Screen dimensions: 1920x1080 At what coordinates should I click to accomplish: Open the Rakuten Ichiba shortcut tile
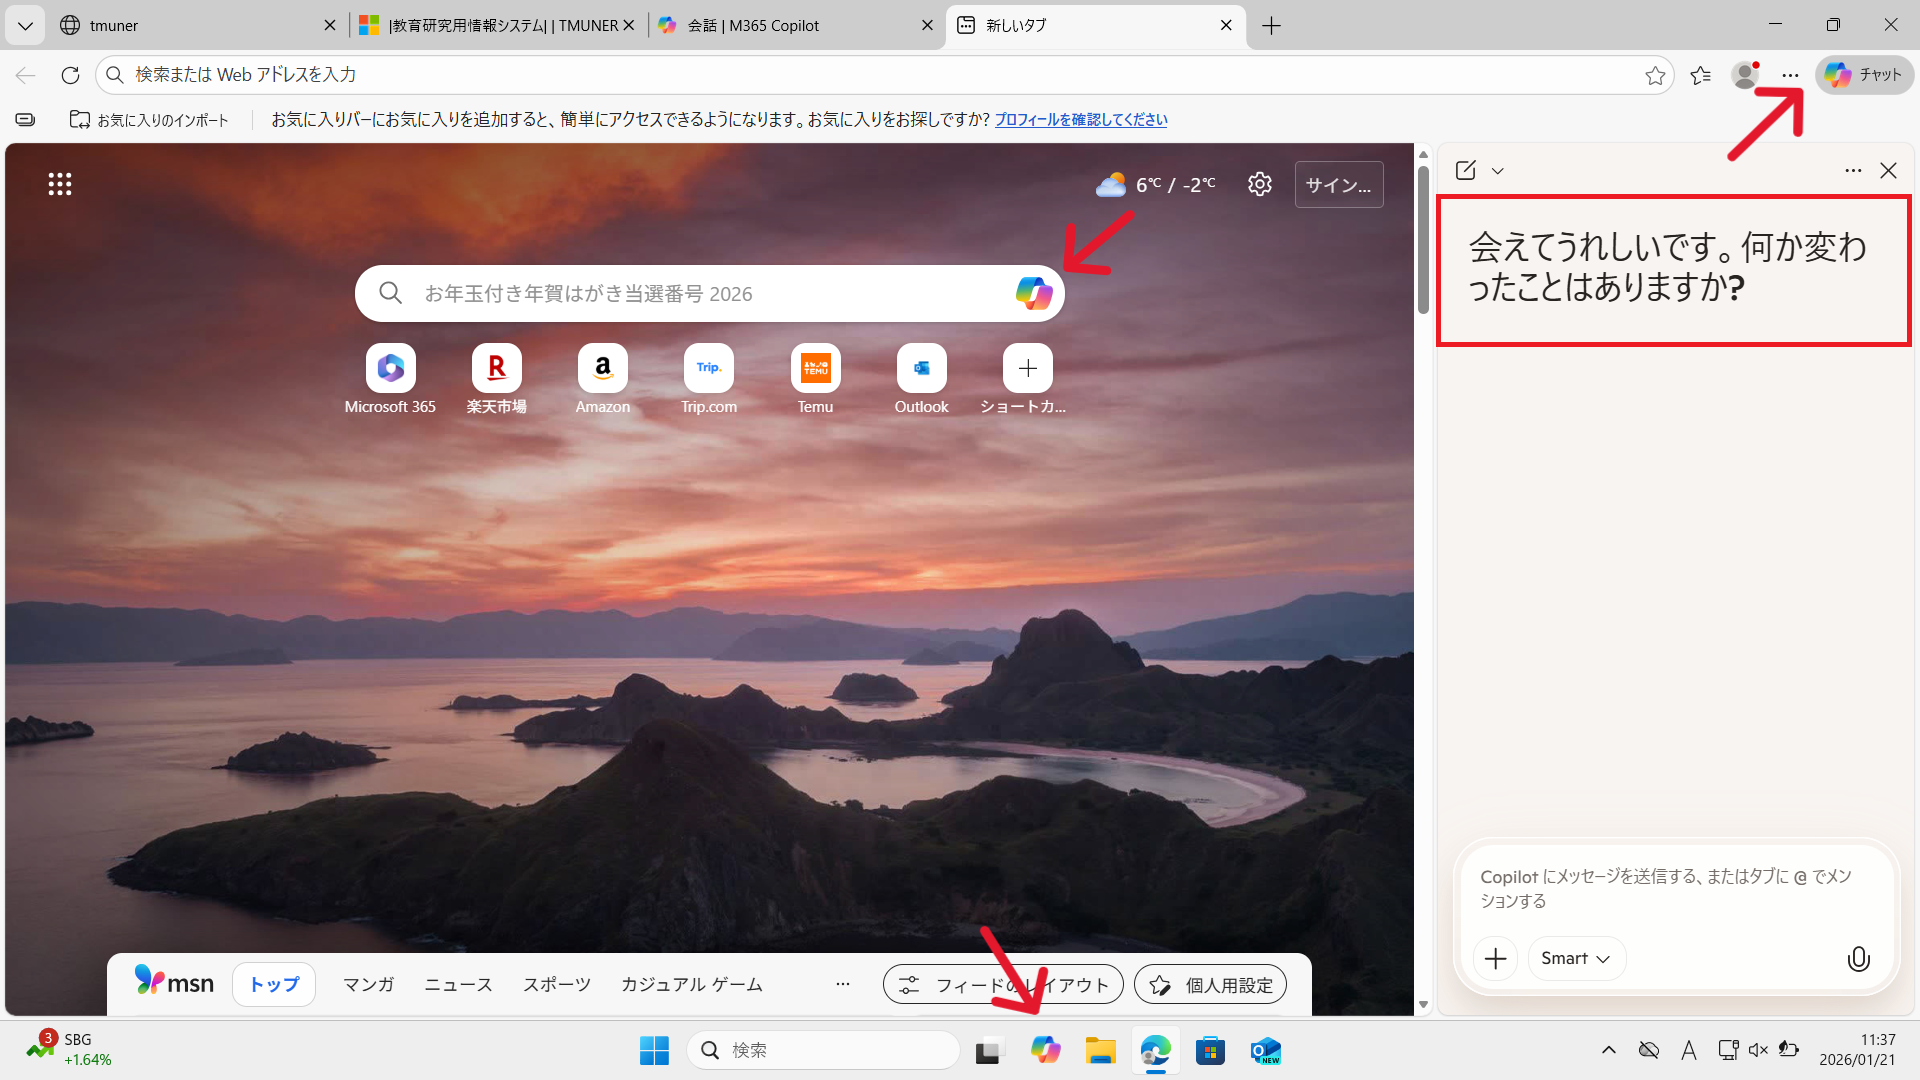tap(497, 369)
